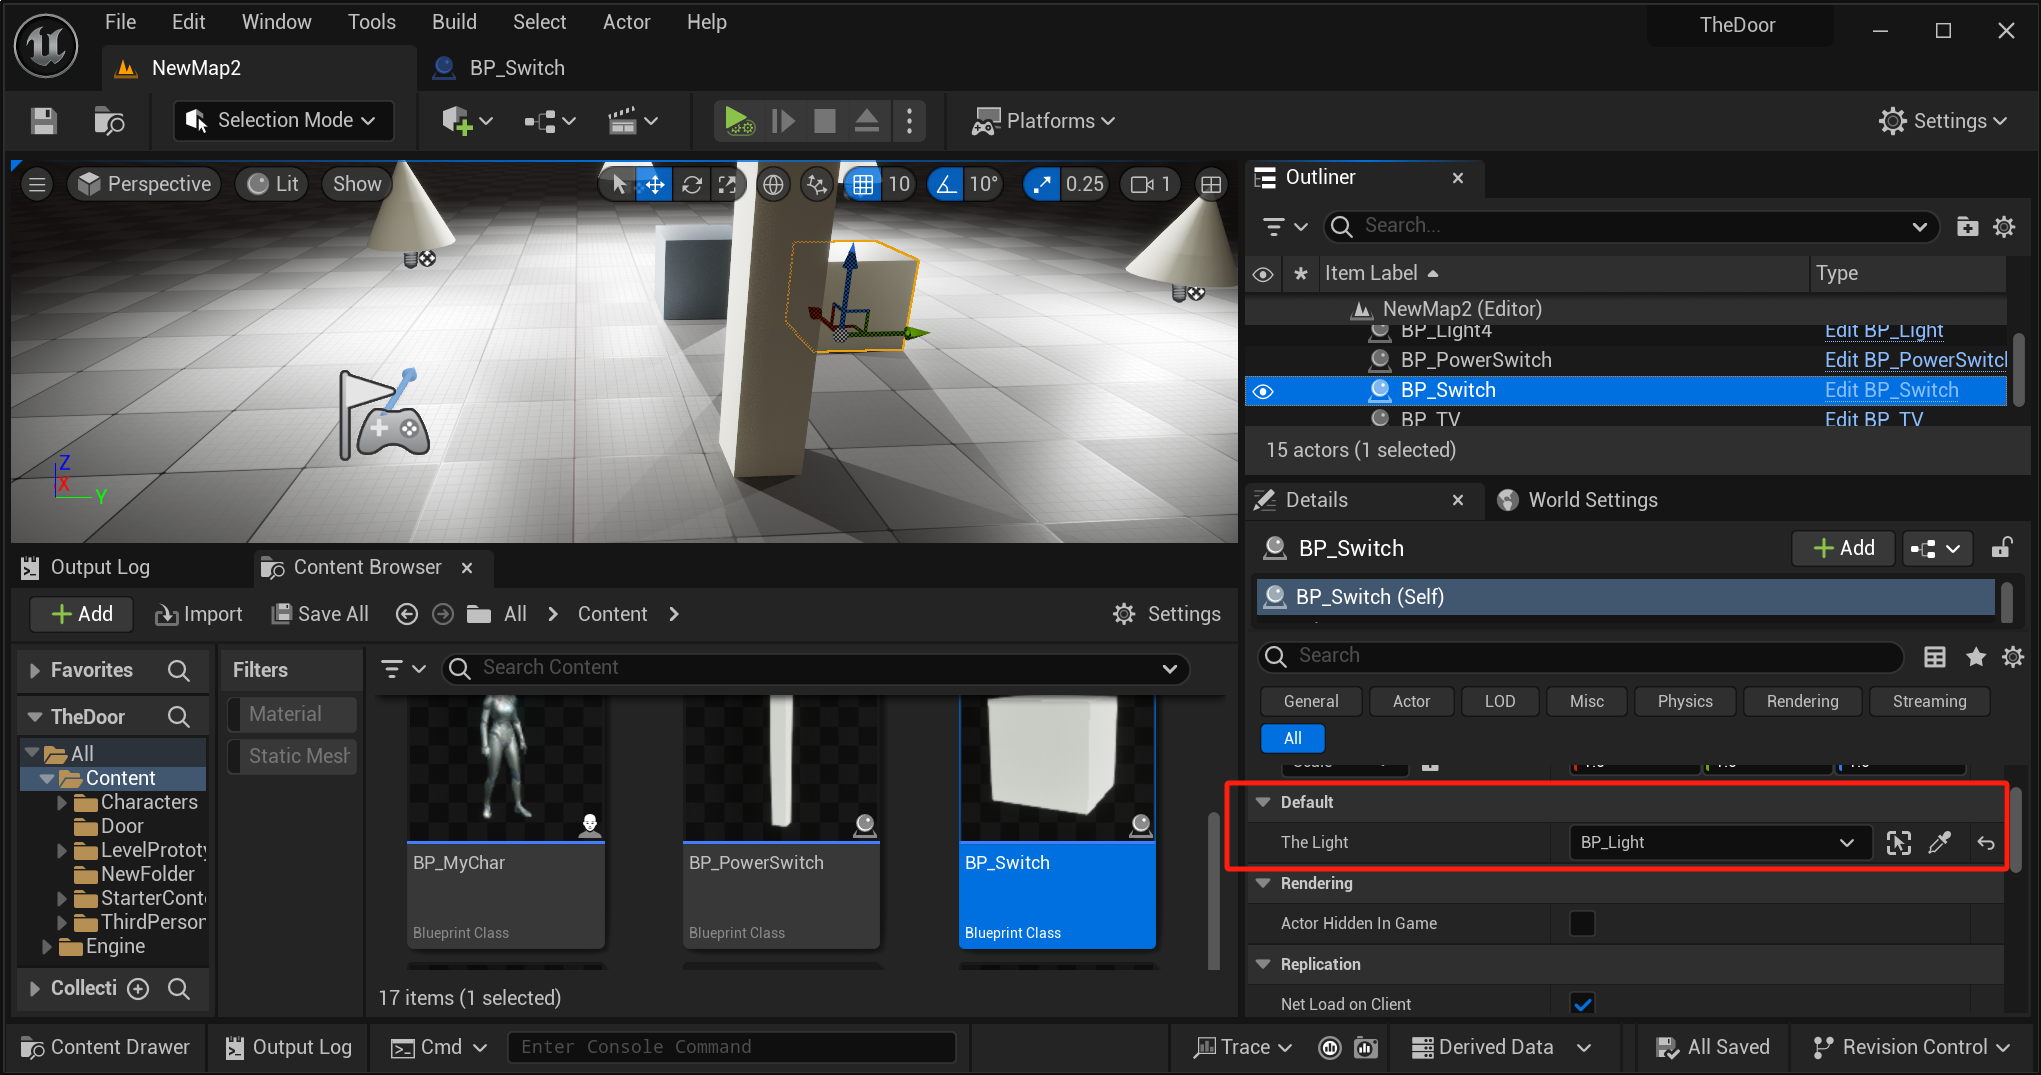Open the Blueprints toolbar dropdown
2041x1075 pixels.
pos(550,121)
